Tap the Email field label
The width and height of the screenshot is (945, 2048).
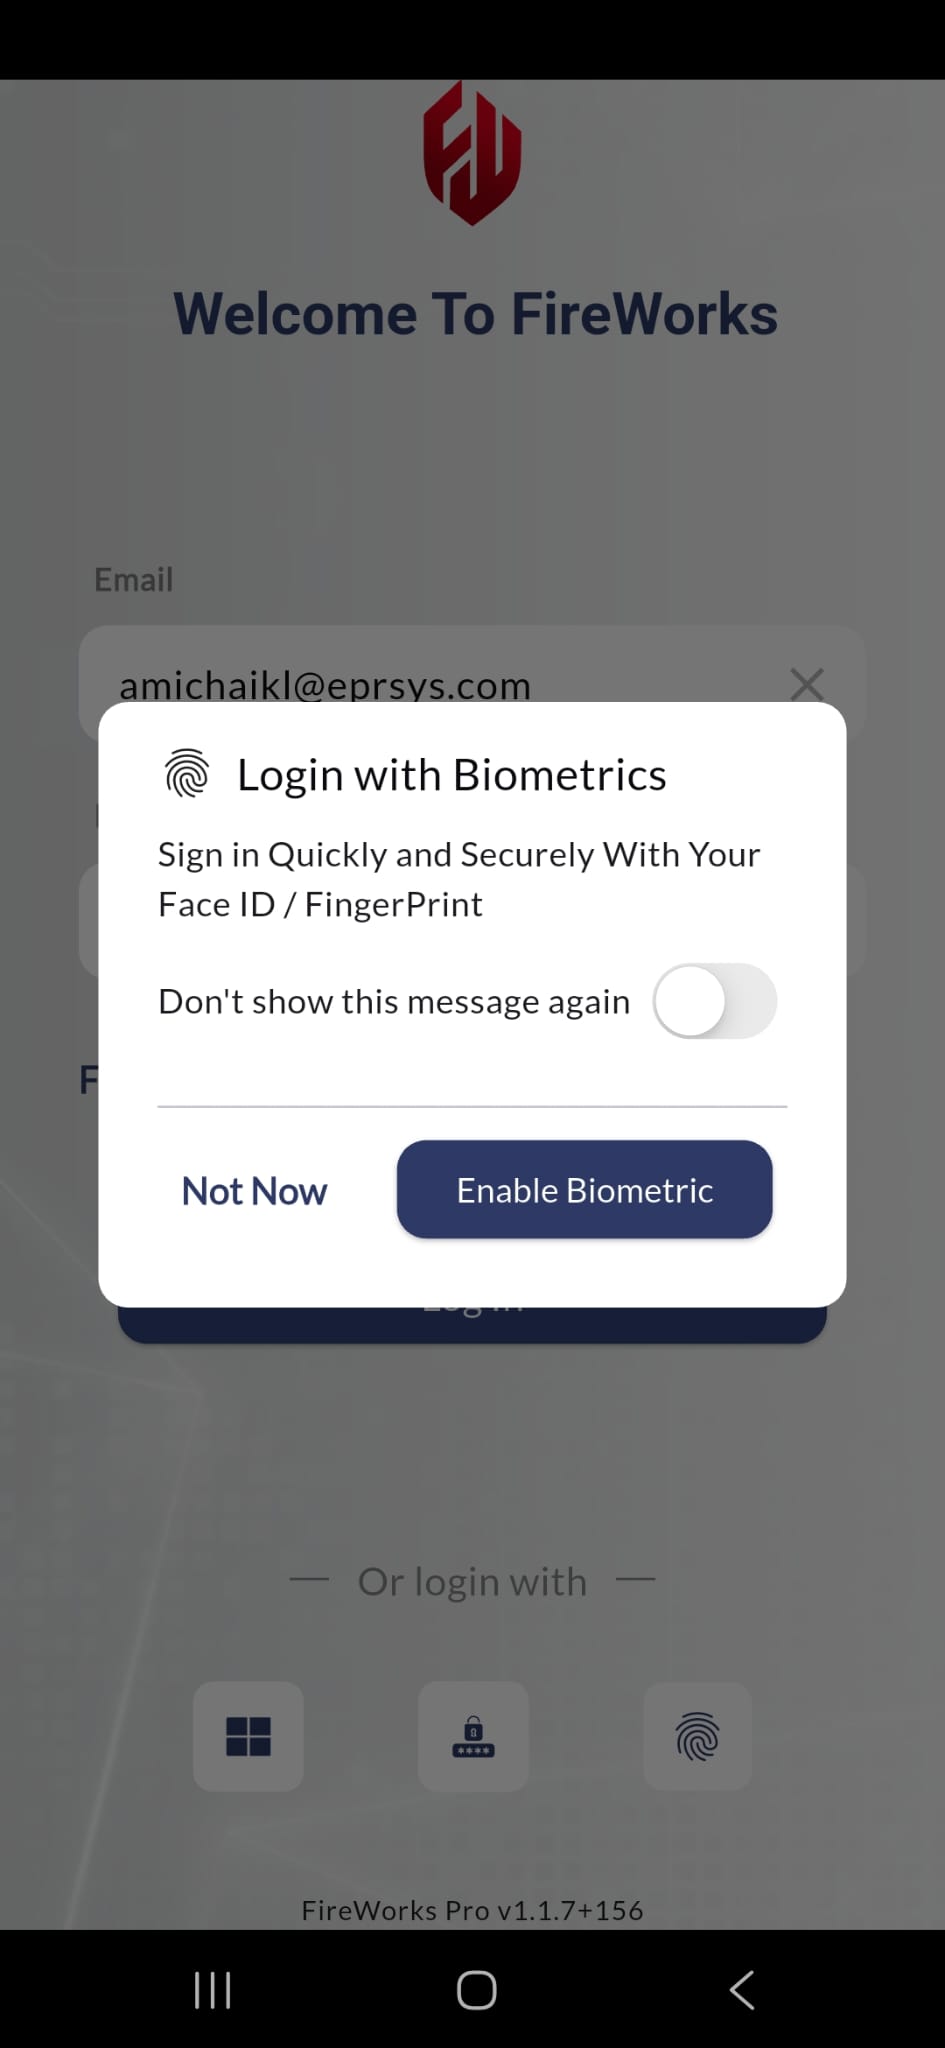(x=133, y=580)
